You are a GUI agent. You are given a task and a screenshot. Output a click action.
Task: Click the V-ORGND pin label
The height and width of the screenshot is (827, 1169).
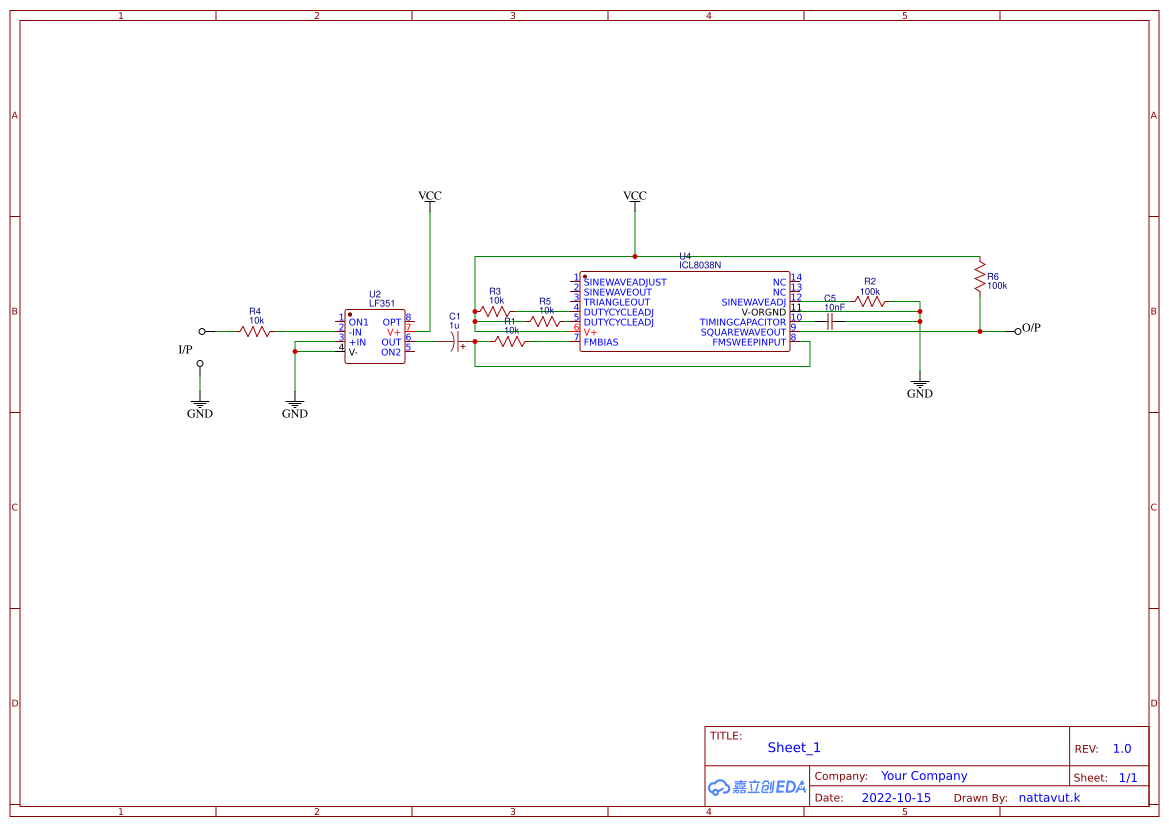[x=763, y=312]
